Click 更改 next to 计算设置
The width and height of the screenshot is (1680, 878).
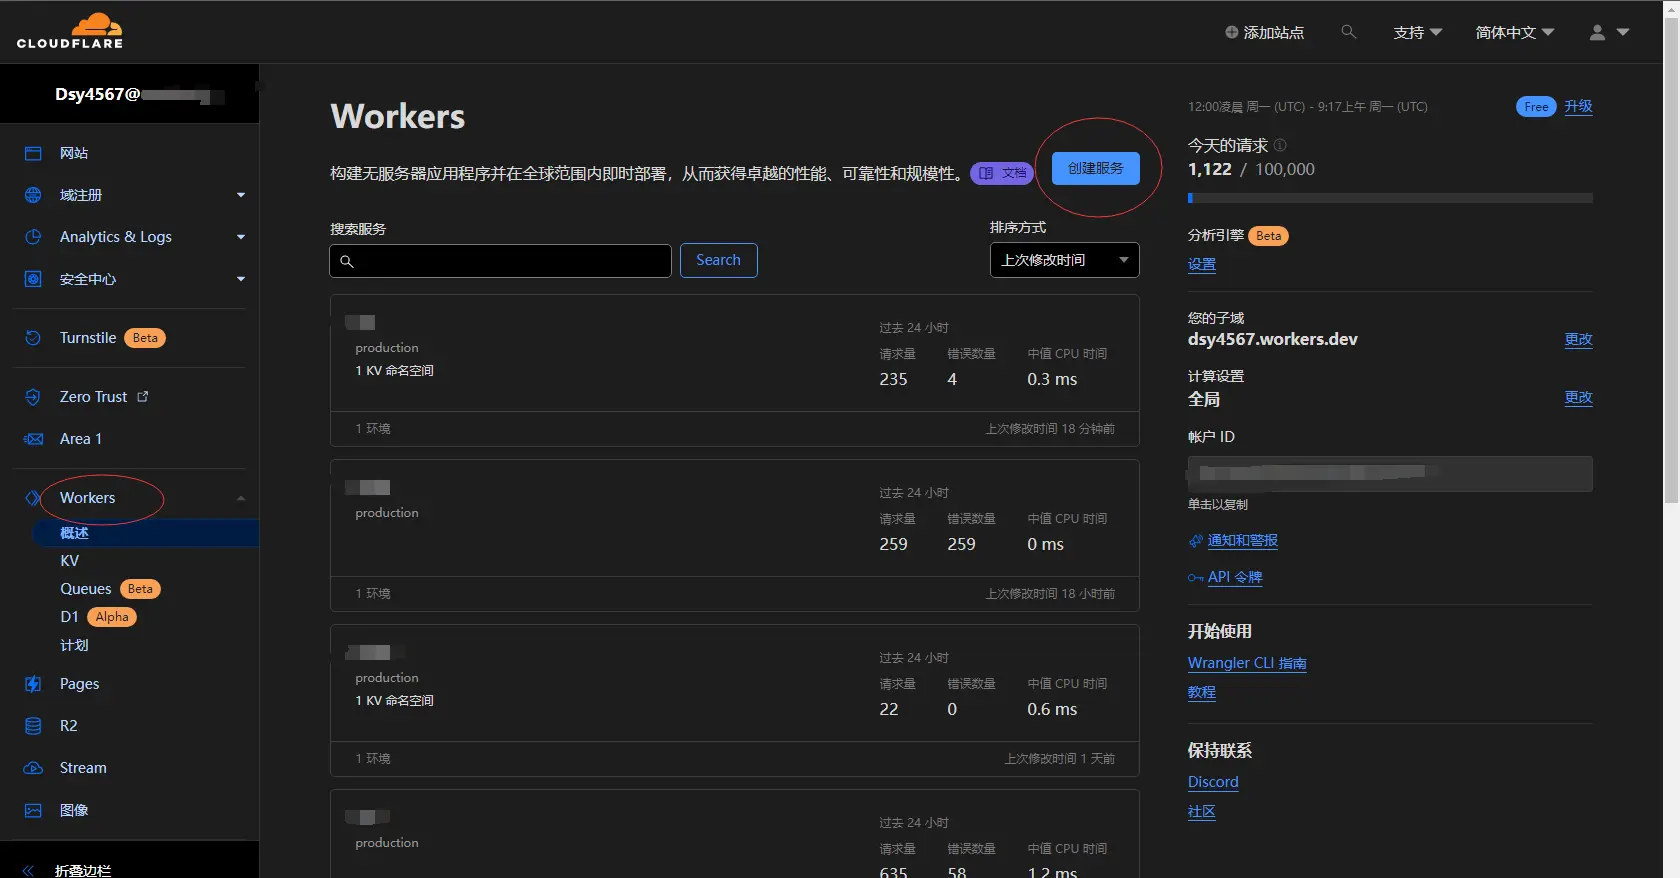[x=1578, y=397]
